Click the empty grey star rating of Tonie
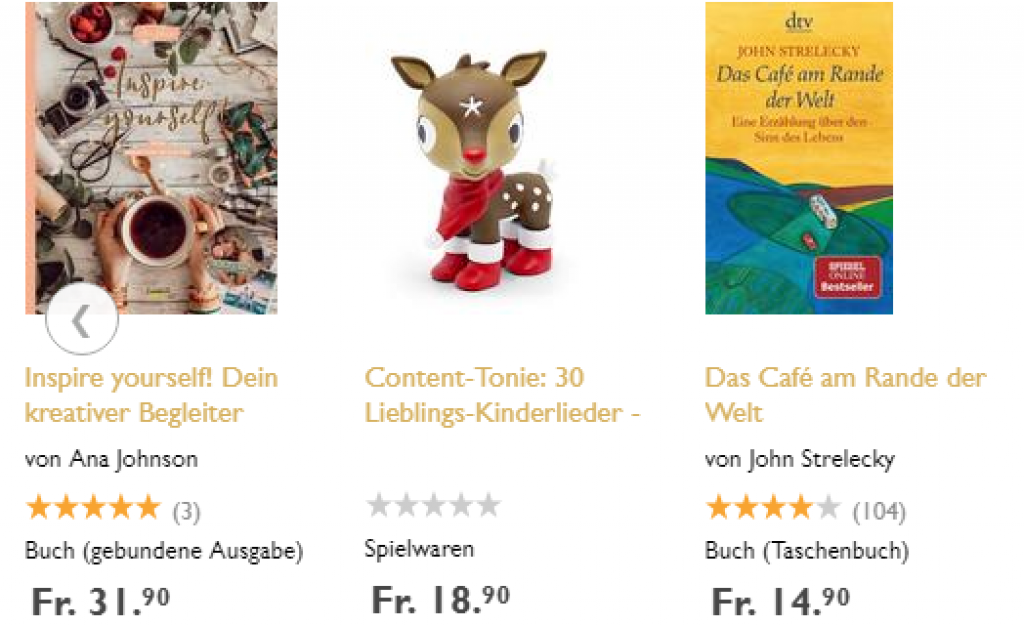Viewport: 1024px width, 625px height. (434, 505)
